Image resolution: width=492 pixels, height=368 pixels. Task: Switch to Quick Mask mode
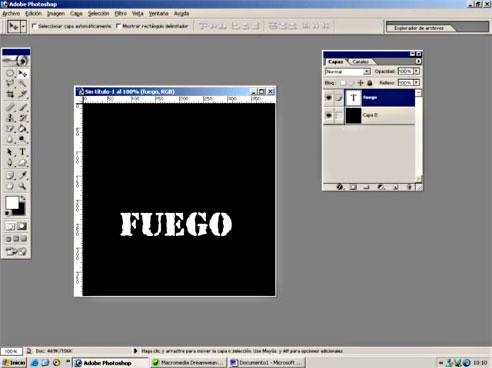(x=22, y=226)
